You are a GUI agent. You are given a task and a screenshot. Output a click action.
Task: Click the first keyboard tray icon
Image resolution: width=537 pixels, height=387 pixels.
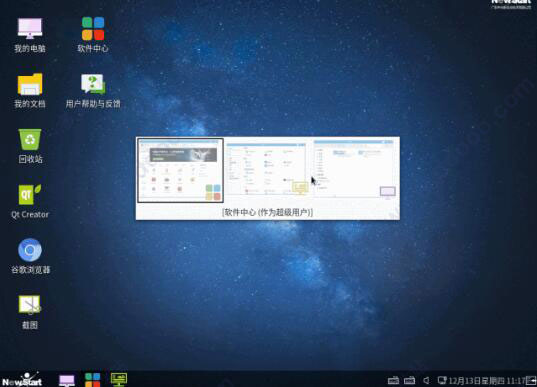(393, 380)
